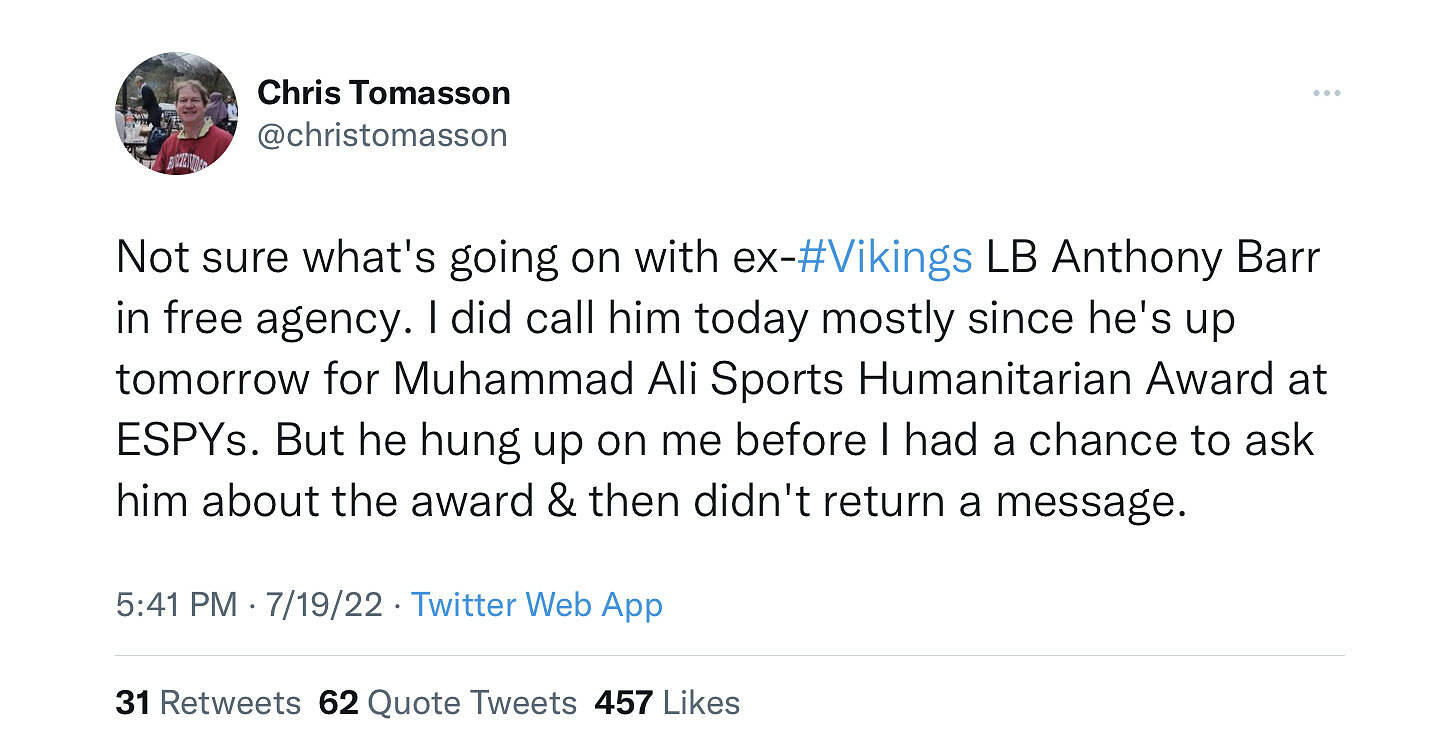This screenshot has width=1430, height=746.
Task: View the 457 Likes list
Action: pos(667,702)
